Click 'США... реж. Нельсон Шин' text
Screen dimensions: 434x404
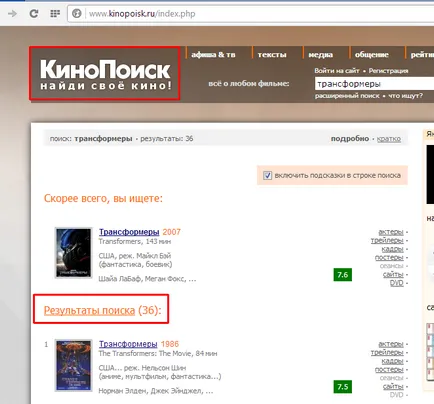click(x=142, y=368)
